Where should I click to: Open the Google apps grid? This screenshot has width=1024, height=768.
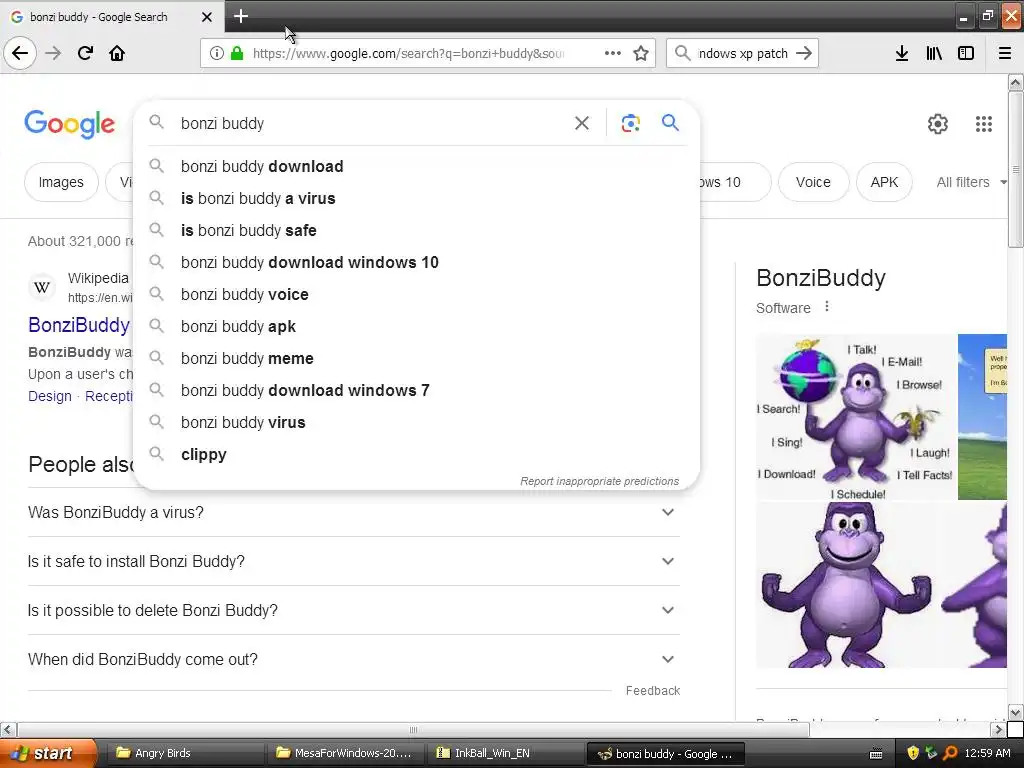(984, 123)
